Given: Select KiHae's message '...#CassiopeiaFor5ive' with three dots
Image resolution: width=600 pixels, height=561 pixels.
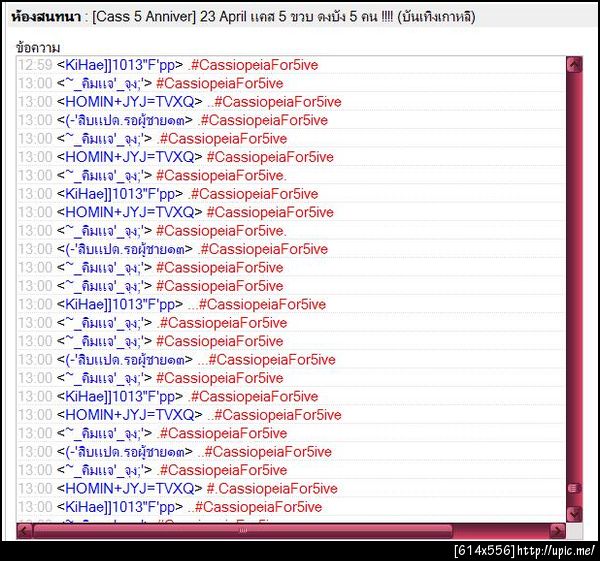Looking at the screenshot, I should click(x=256, y=305).
